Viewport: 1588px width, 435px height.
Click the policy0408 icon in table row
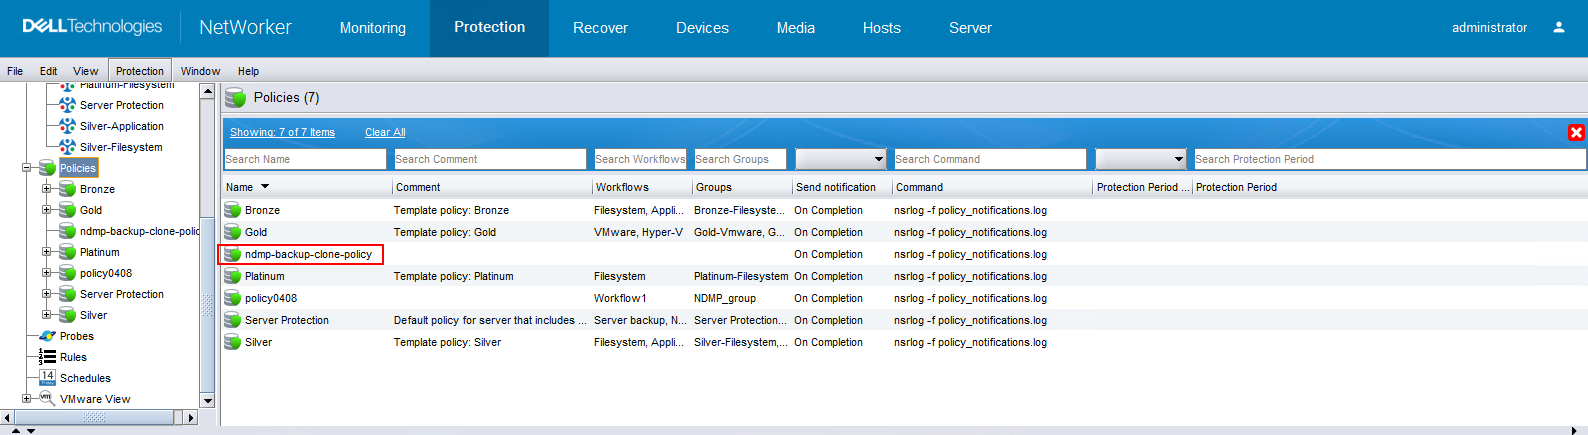coord(233,298)
